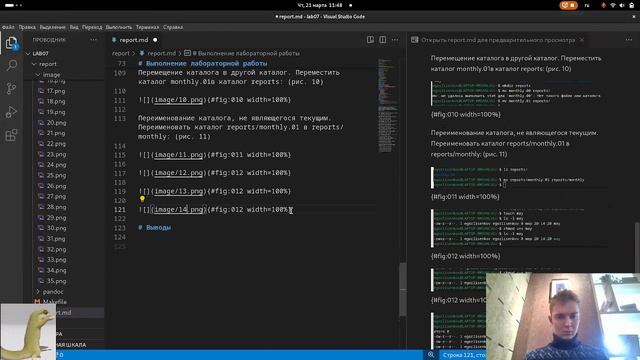Open the Переход menu

(92, 27)
